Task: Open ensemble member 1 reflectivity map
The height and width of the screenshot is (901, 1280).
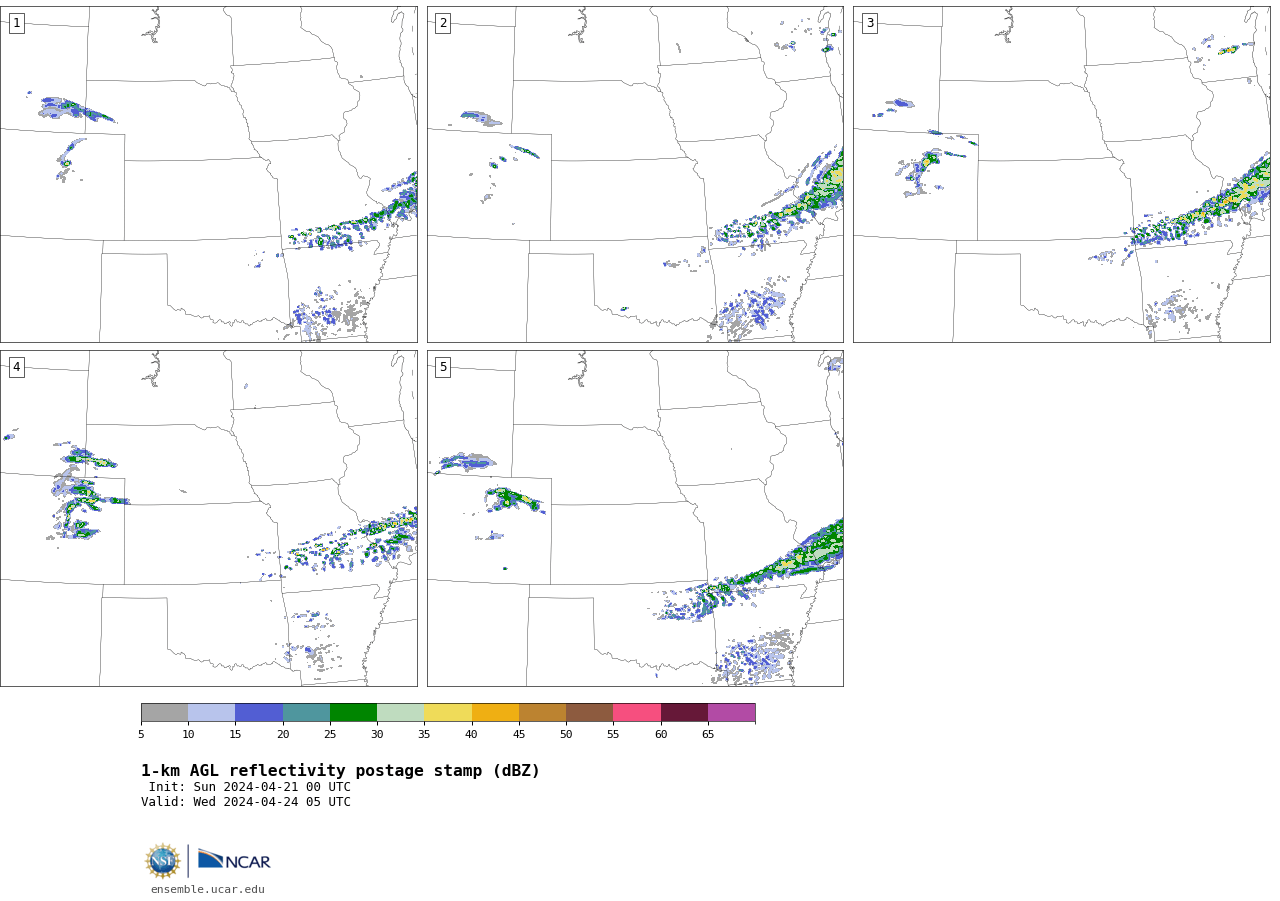Action: [x=208, y=174]
